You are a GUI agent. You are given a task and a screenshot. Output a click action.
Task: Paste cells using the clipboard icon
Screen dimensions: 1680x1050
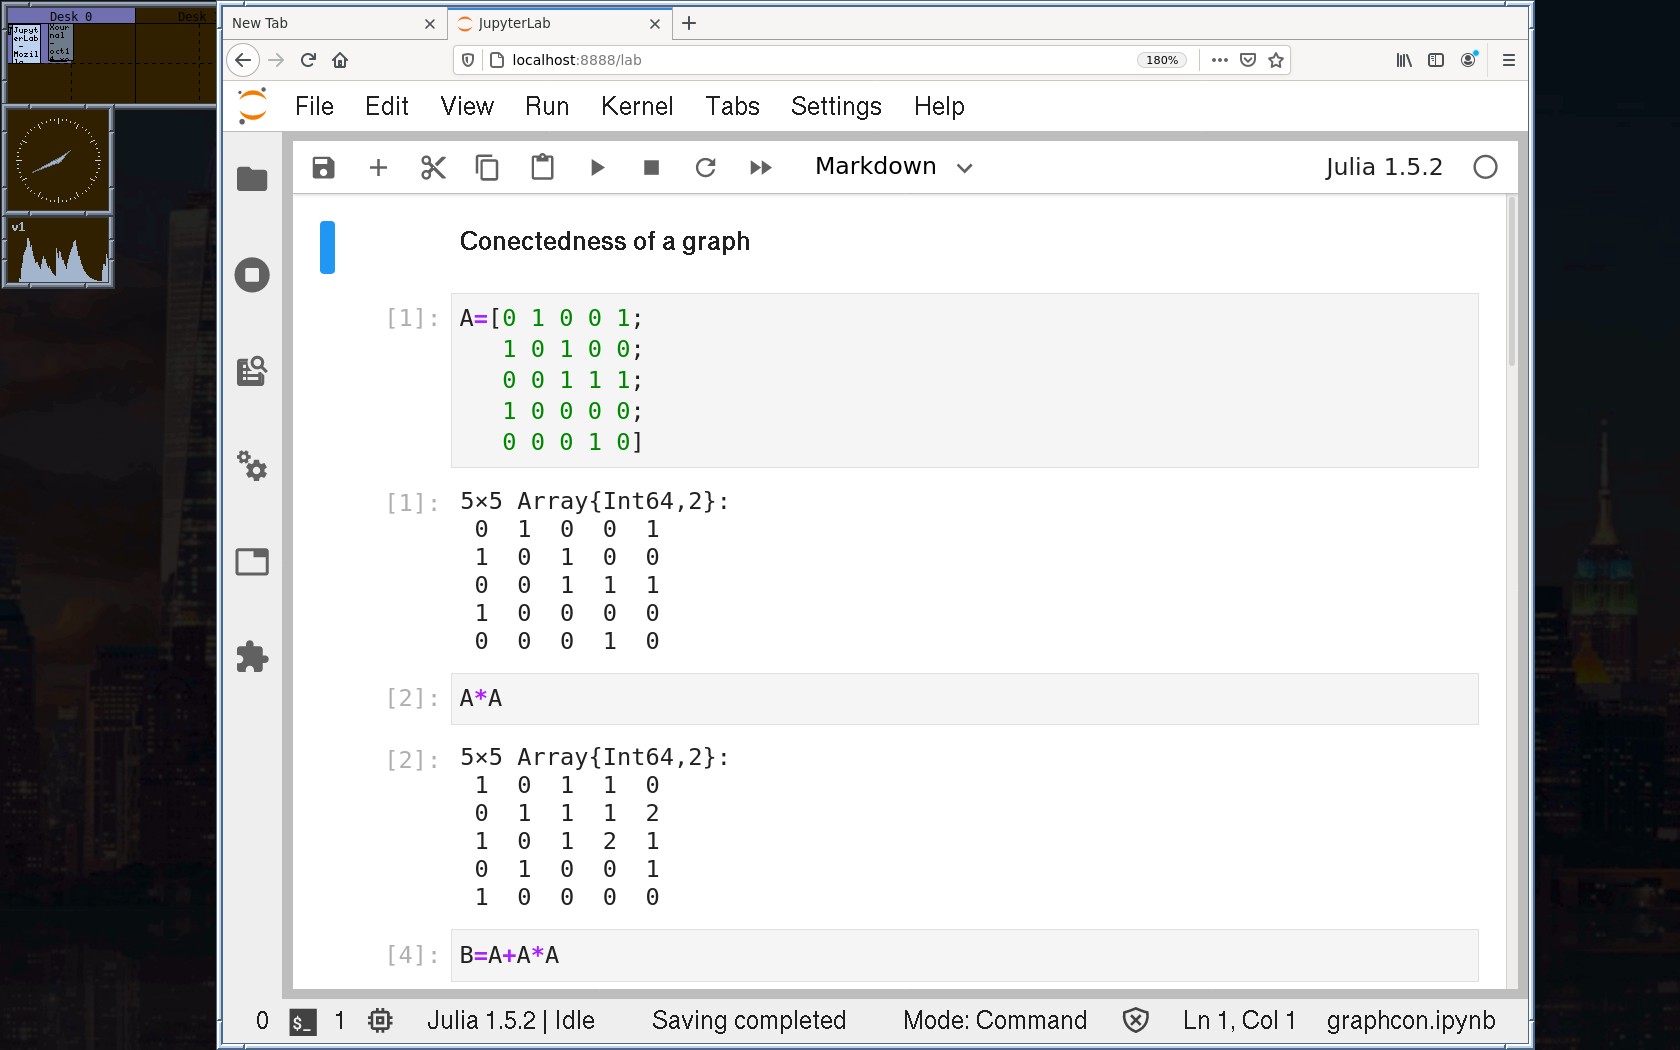coord(542,167)
